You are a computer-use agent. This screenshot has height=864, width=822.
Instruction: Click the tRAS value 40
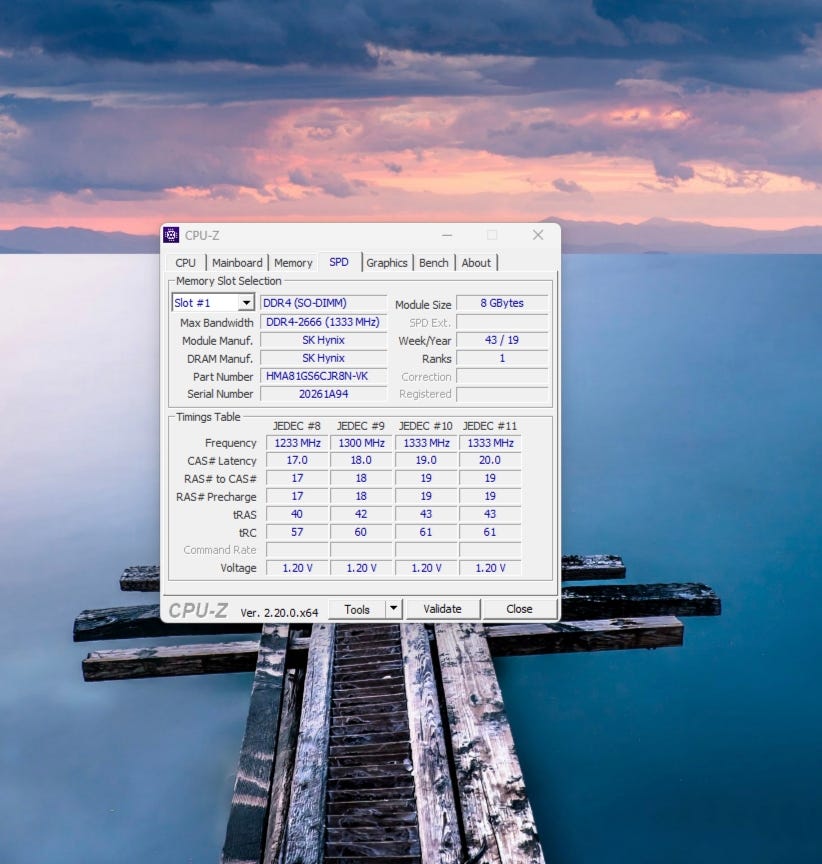pyautogui.click(x=297, y=514)
